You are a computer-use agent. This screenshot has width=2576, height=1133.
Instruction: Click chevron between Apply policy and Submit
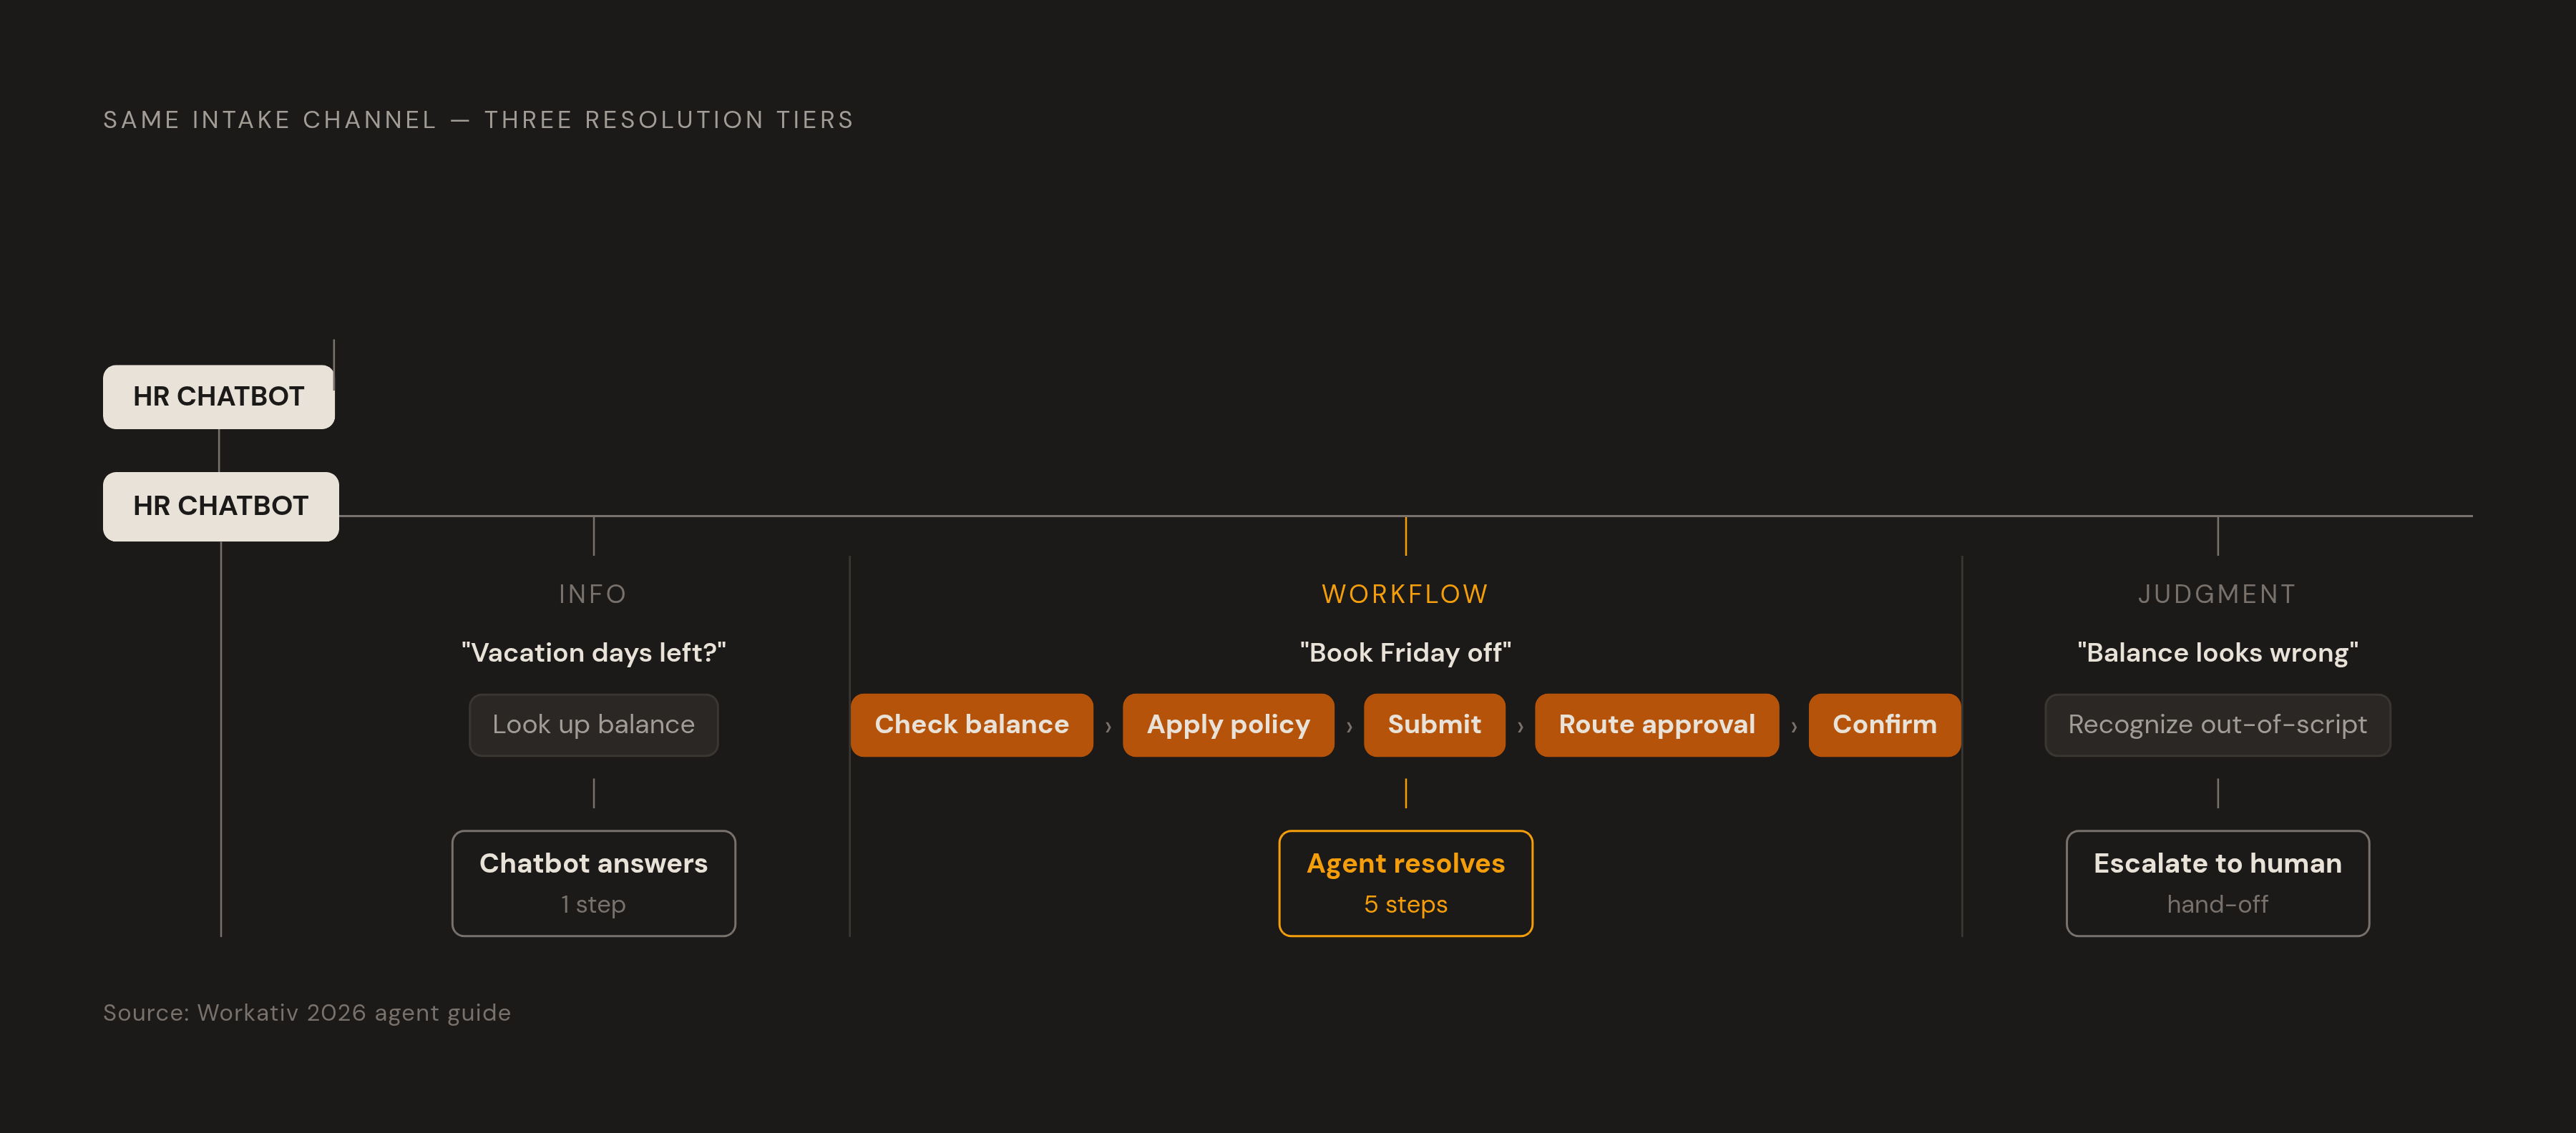(1349, 727)
